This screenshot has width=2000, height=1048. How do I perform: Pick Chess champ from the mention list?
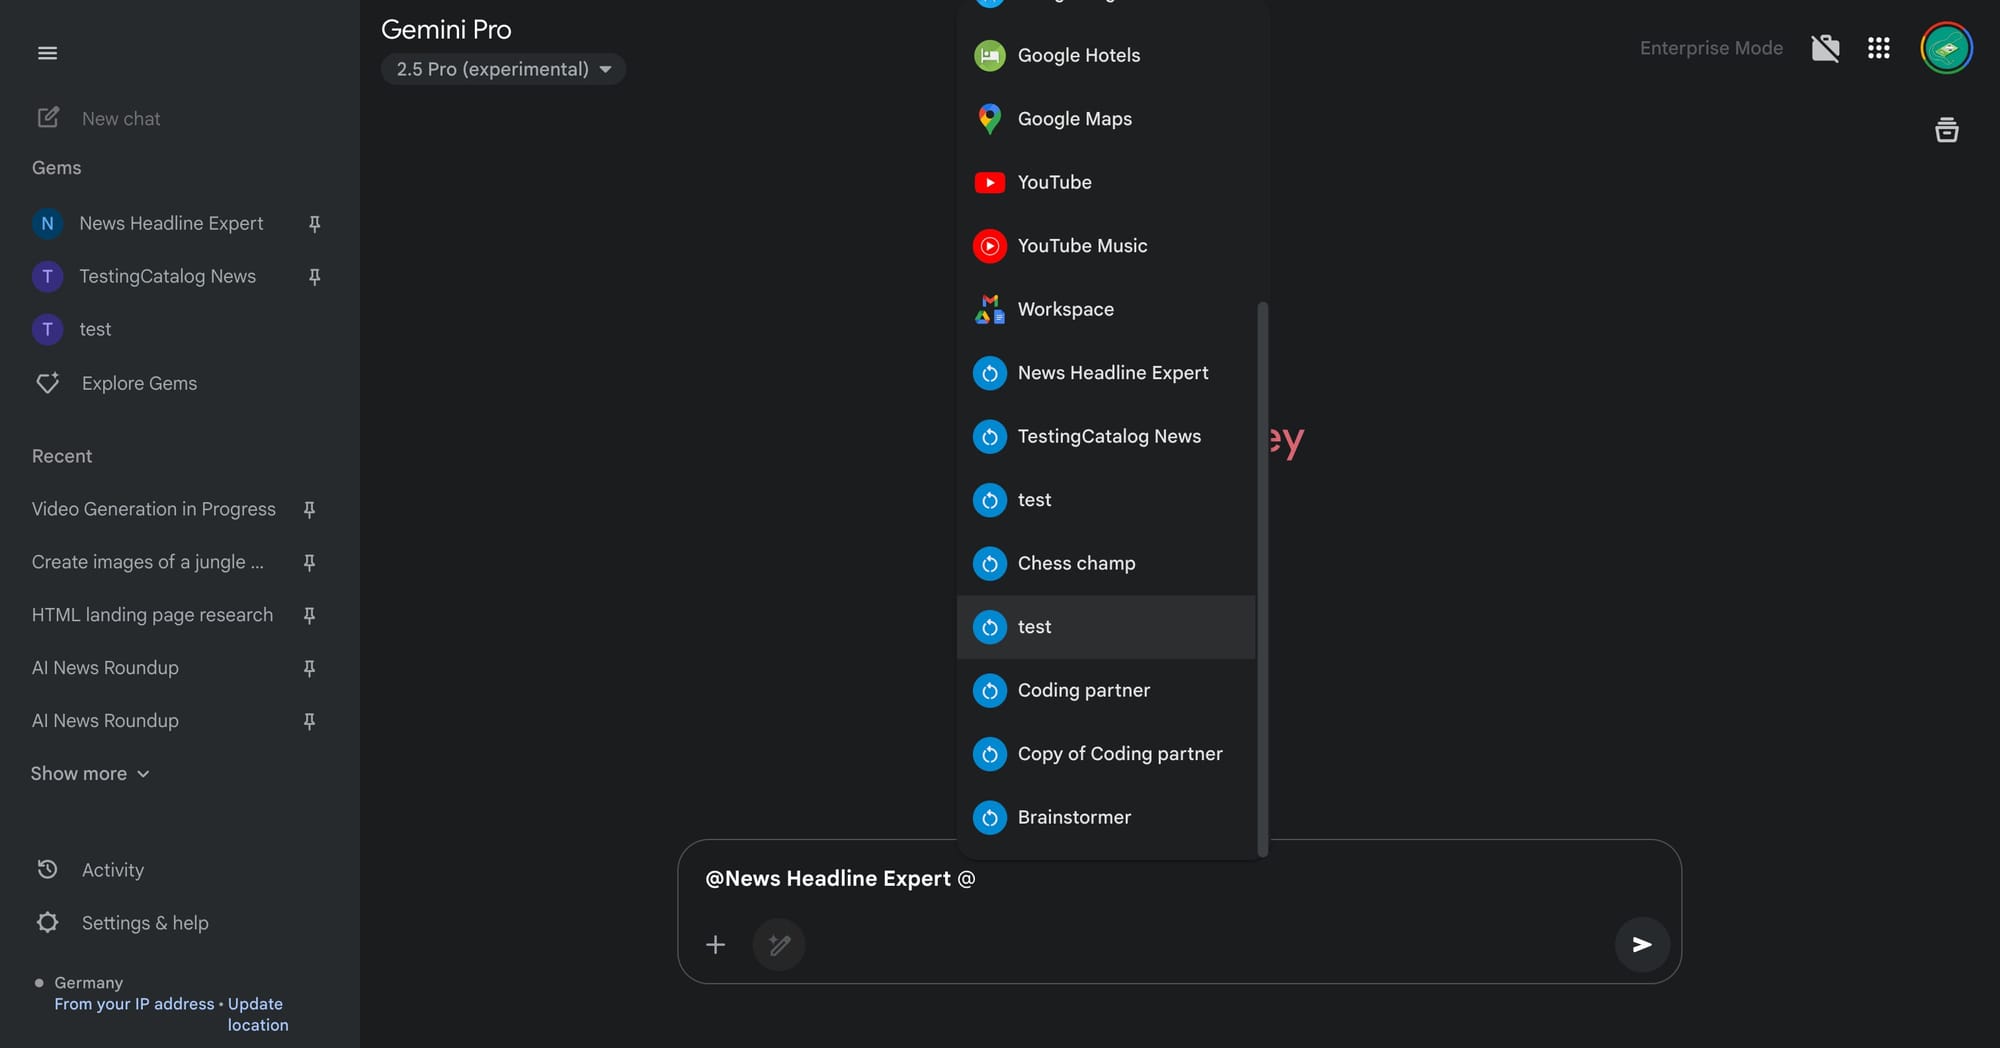tap(1106, 564)
